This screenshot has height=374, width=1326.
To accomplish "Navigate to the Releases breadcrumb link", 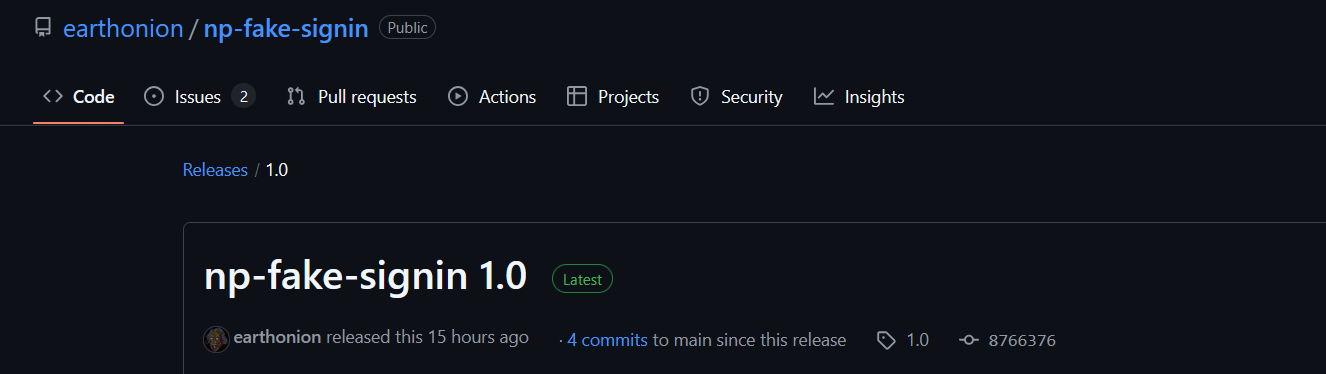I will (x=215, y=170).
